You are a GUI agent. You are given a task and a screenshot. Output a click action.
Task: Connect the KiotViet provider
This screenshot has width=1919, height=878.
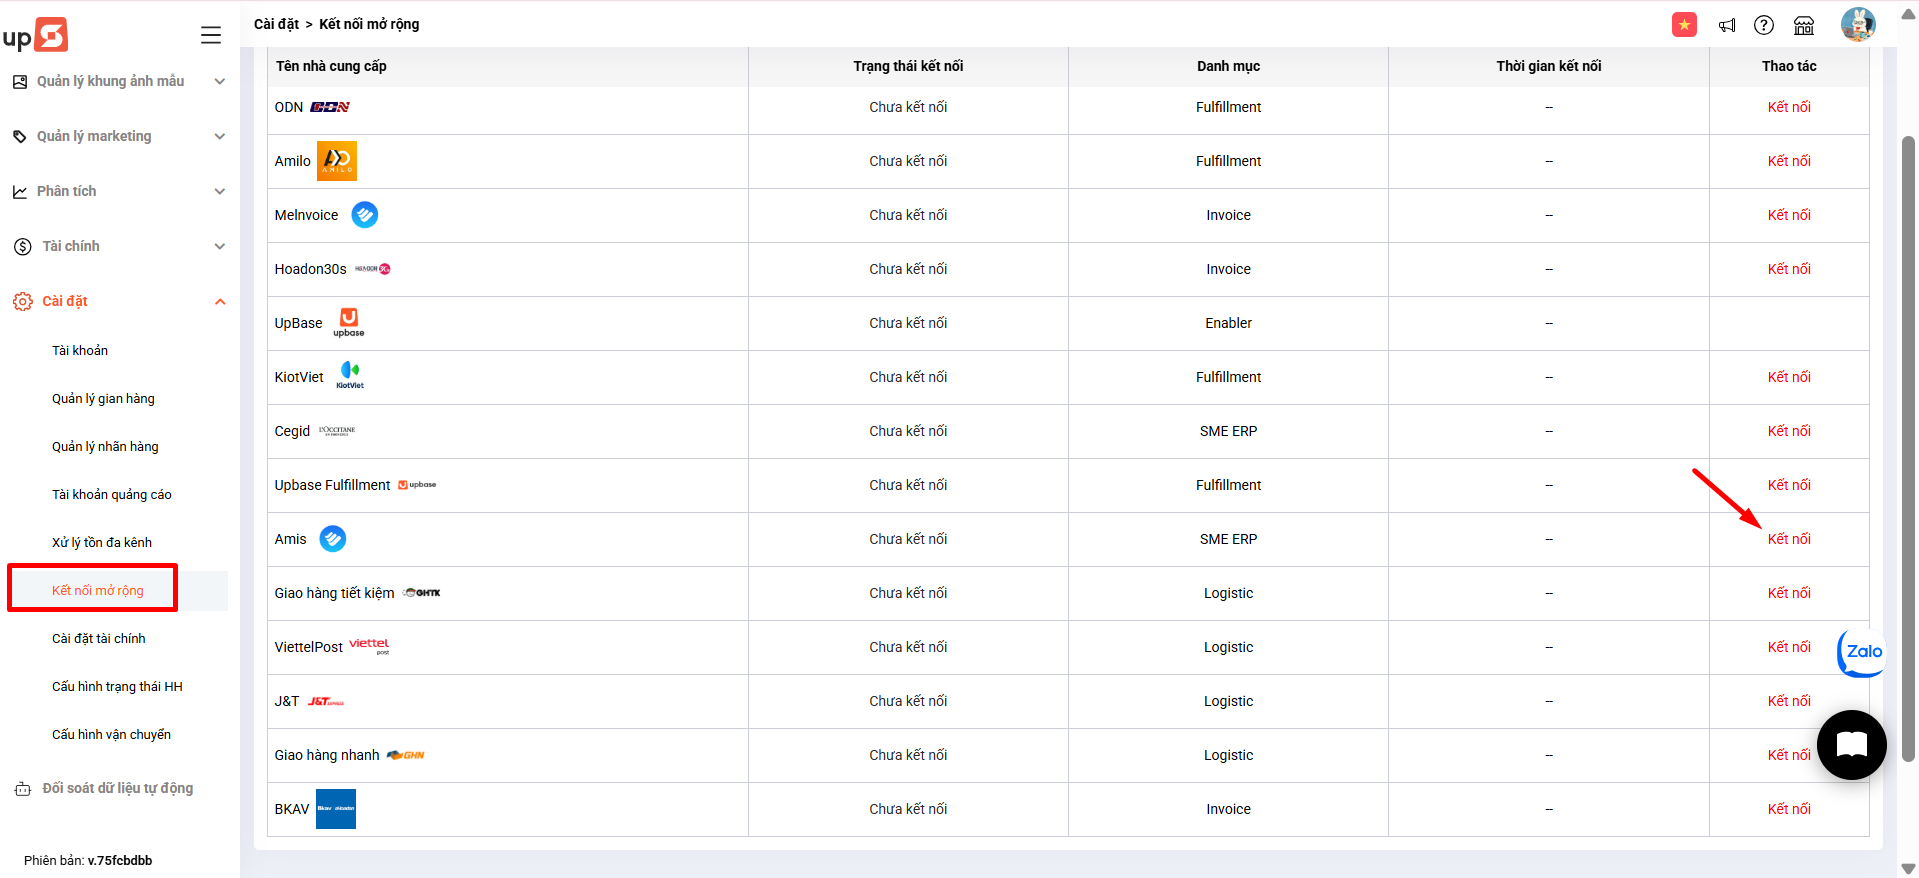pos(1788,377)
